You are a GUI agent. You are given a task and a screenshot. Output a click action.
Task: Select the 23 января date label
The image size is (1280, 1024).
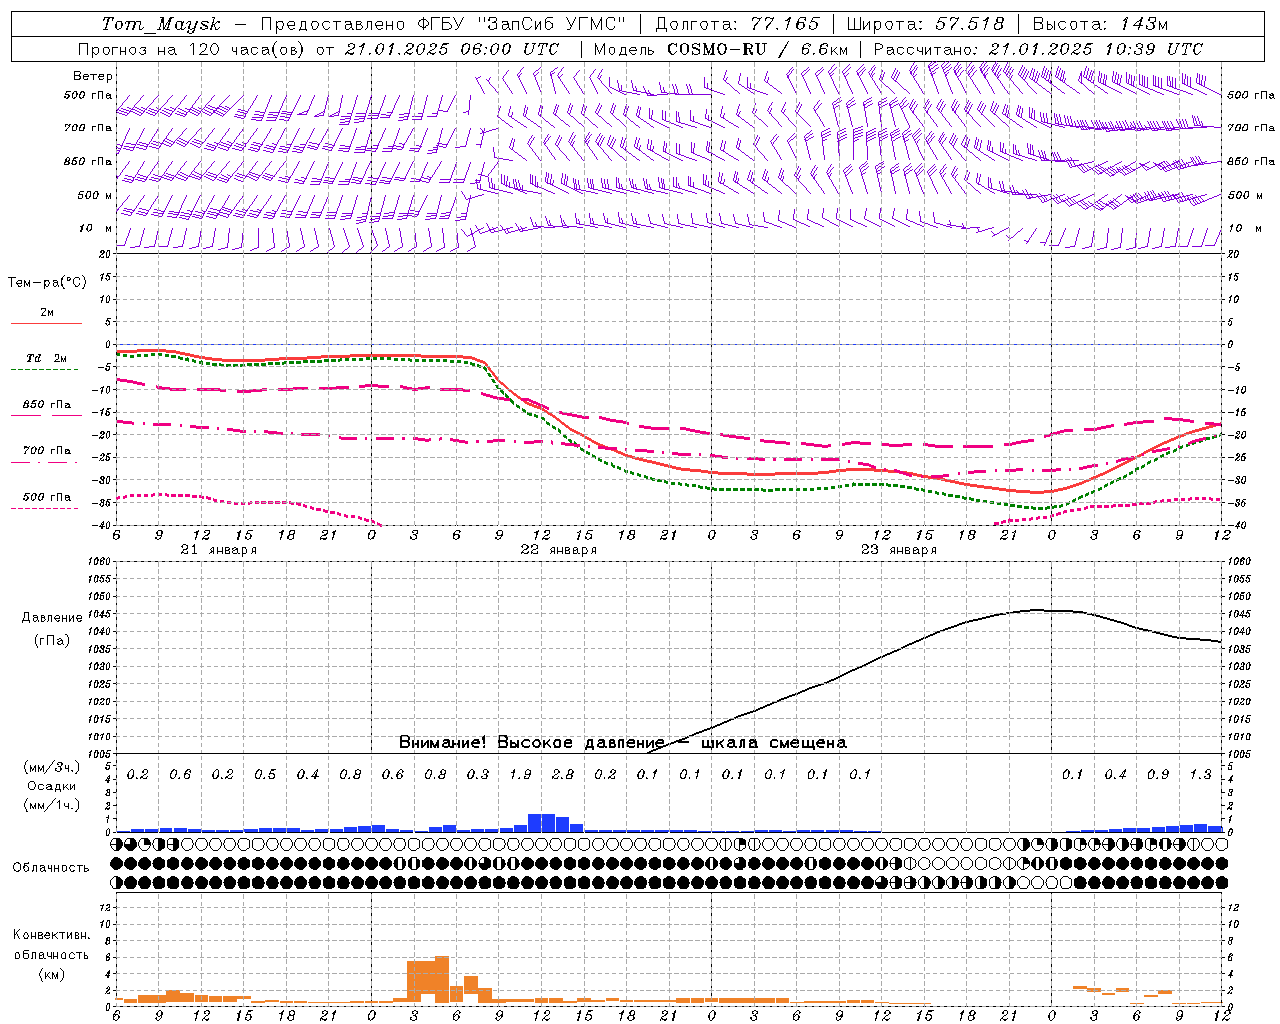pos(899,550)
